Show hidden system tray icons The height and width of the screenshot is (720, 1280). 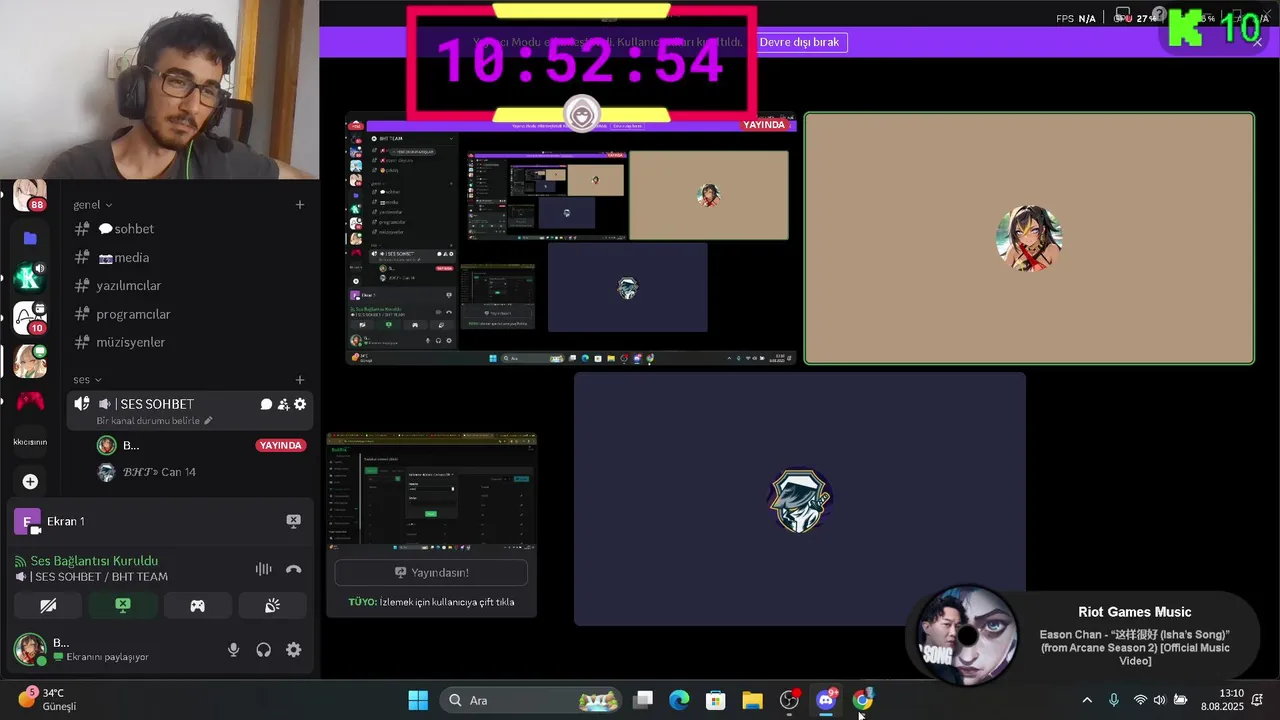point(1087,700)
